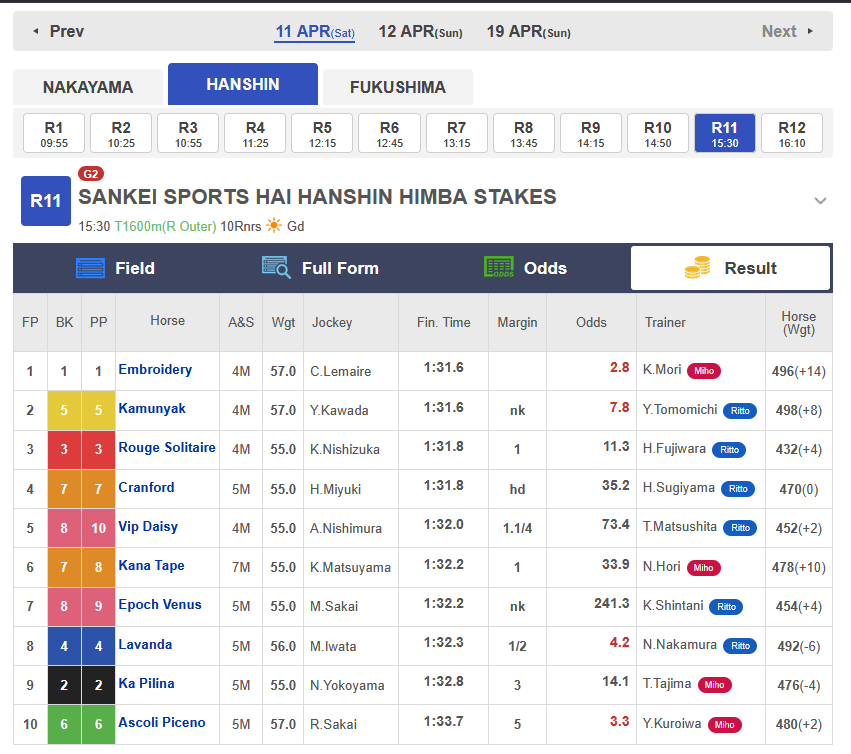Click the blue R11 race badge

click(46, 201)
